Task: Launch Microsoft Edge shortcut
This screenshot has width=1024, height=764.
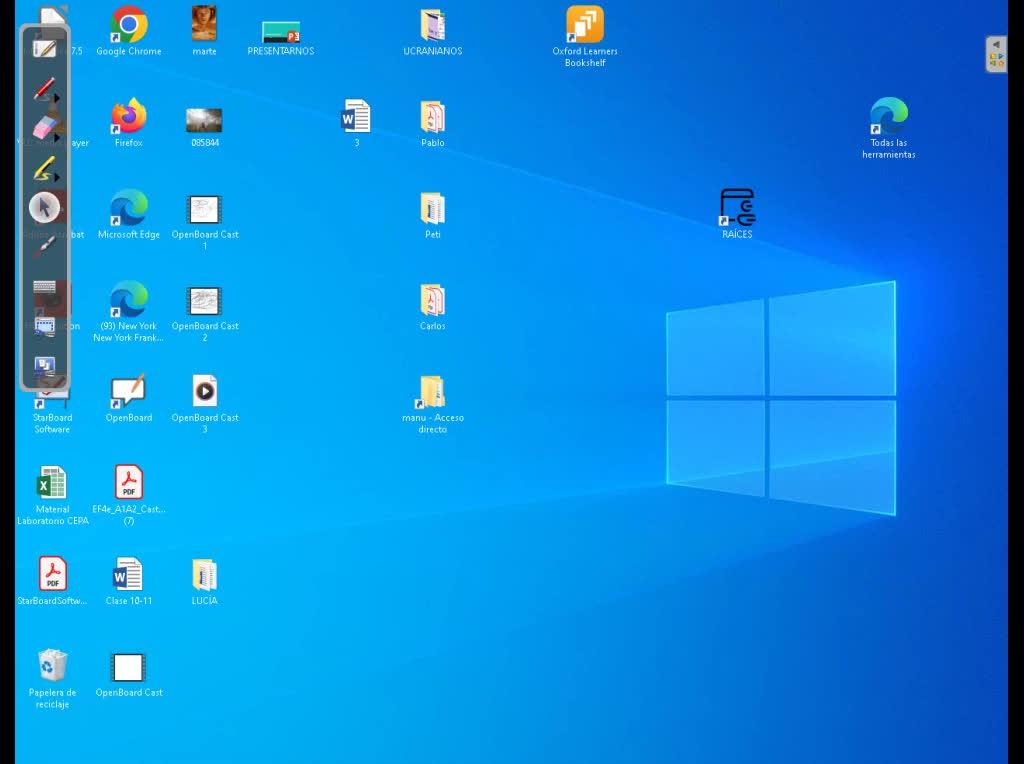Action: (x=129, y=214)
